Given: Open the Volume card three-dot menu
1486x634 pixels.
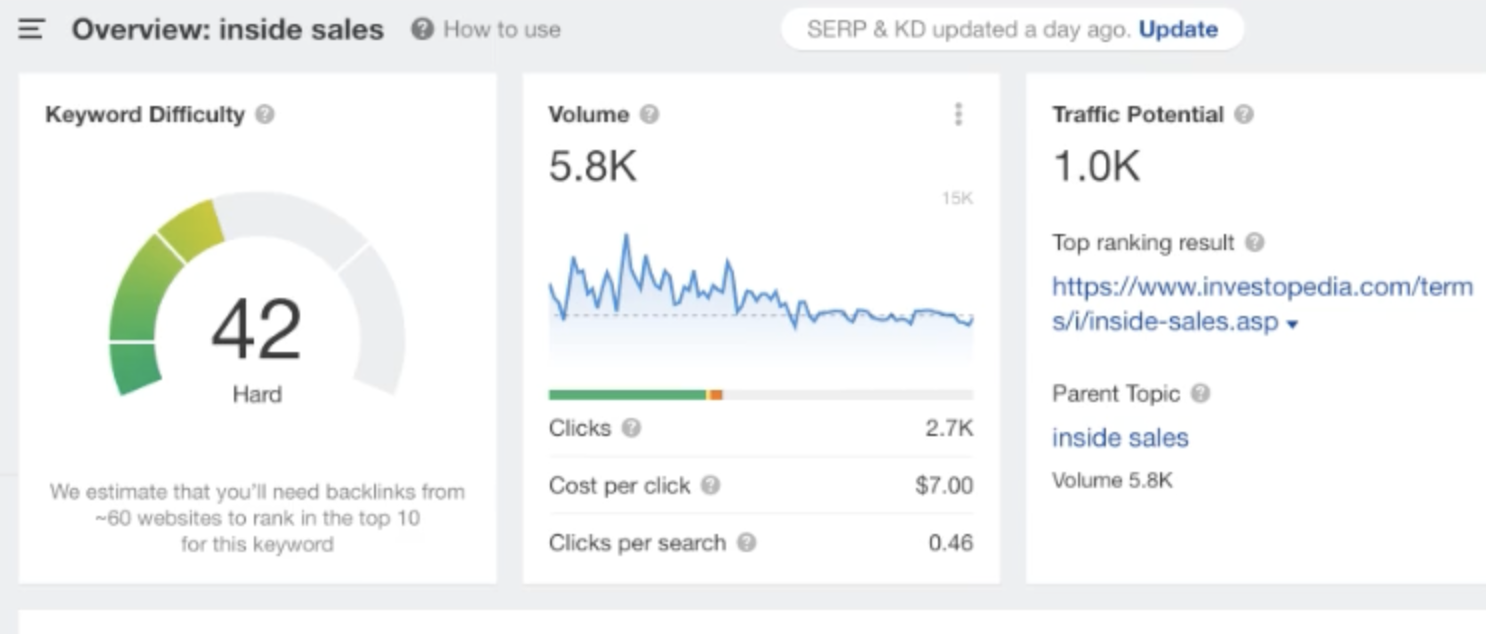Looking at the screenshot, I should (x=958, y=115).
